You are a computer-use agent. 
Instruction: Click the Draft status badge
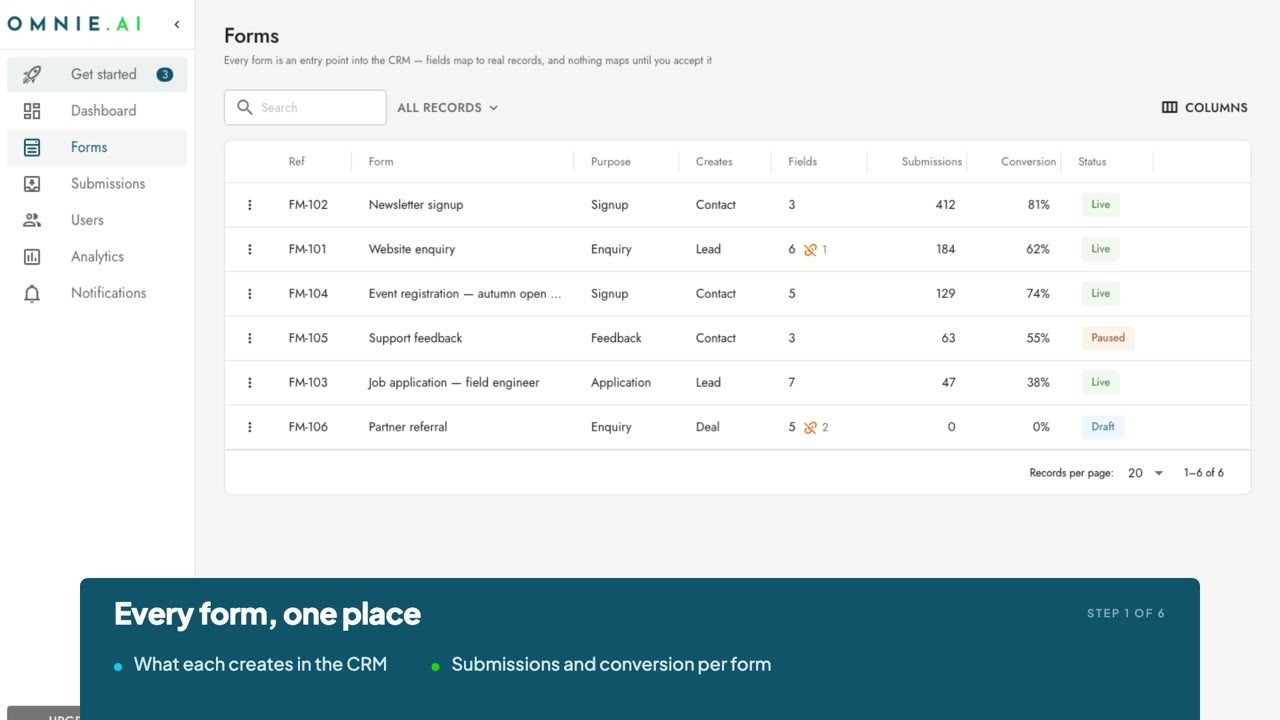click(1103, 427)
